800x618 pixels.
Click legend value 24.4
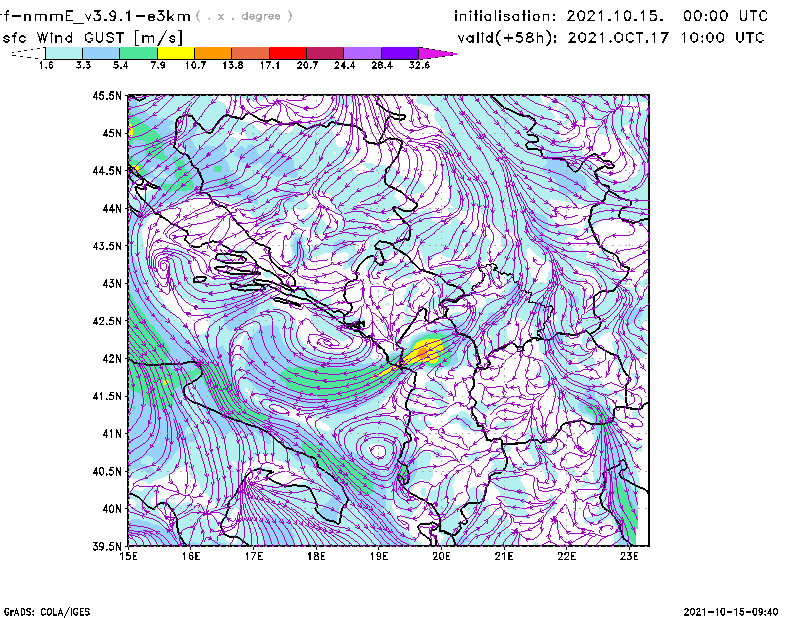tap(344, 65)
